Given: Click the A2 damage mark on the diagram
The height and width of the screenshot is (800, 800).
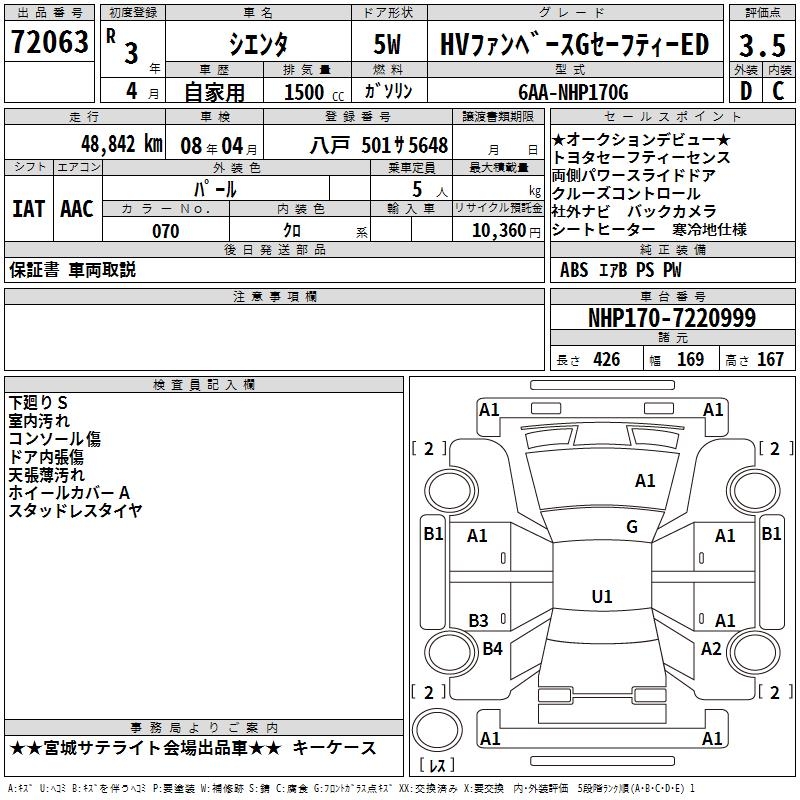Looking at the screenshot, I should click(x=711, y=648).
